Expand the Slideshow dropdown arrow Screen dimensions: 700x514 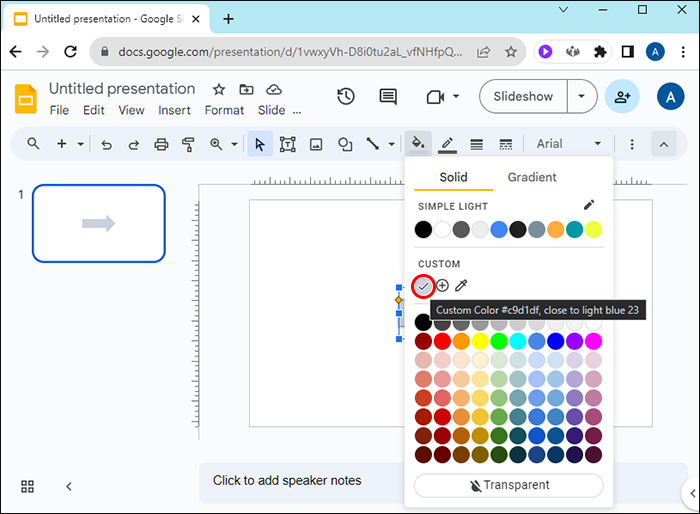[x=582, y=96]
